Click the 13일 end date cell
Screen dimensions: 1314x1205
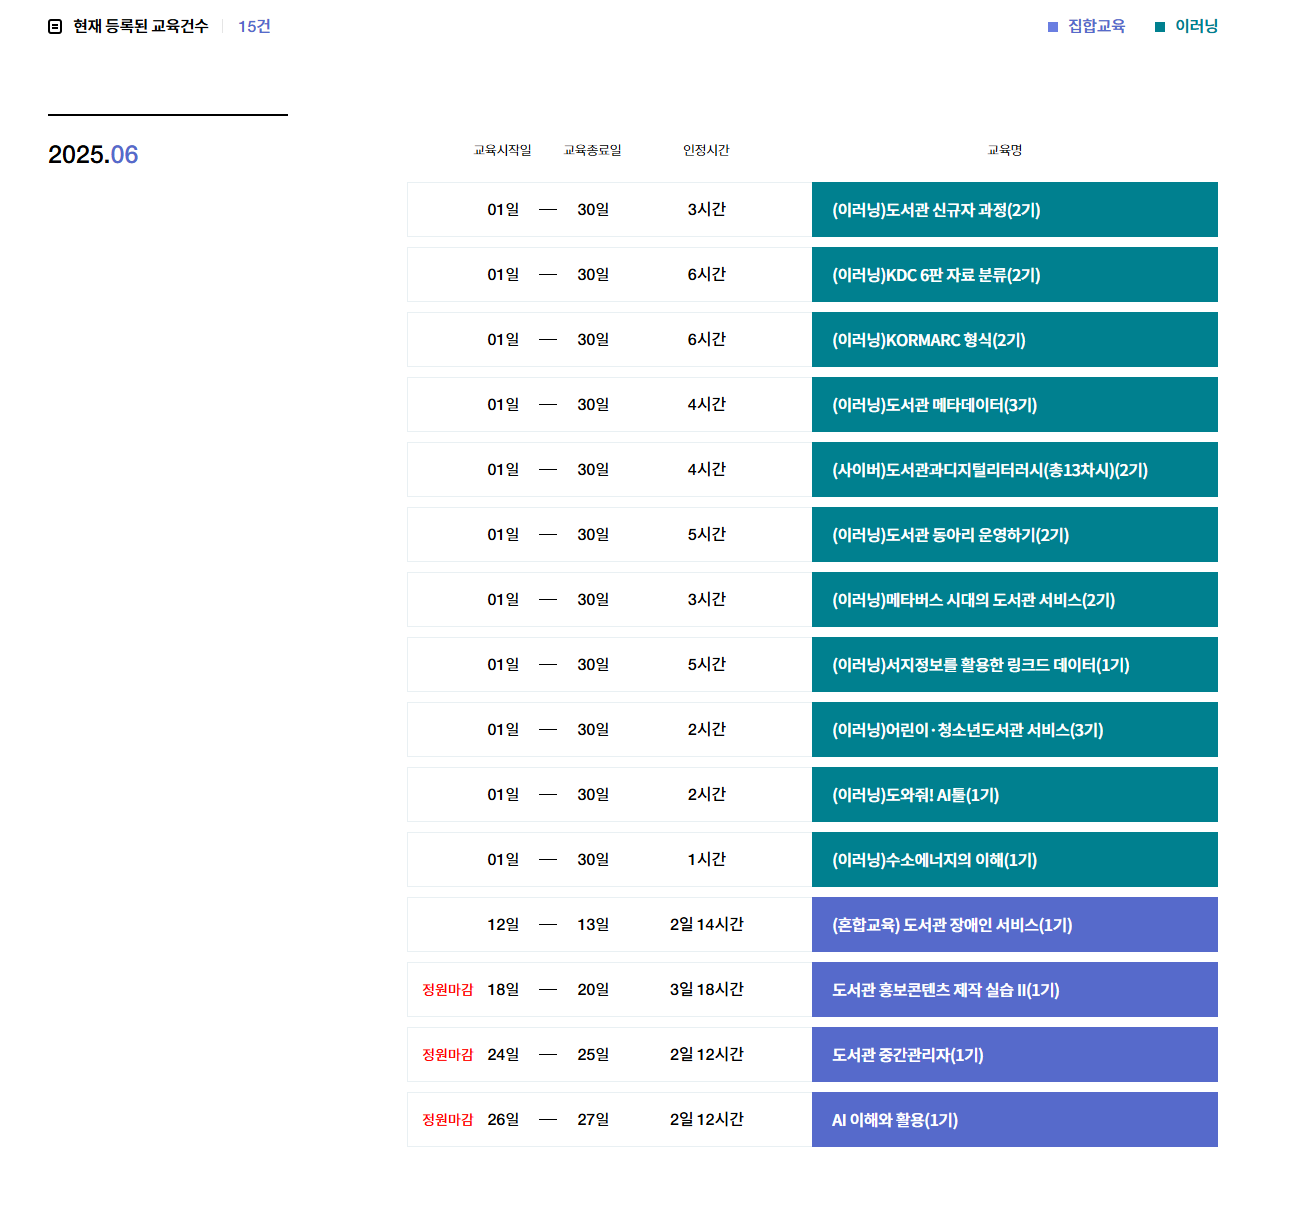click(593, 925)
